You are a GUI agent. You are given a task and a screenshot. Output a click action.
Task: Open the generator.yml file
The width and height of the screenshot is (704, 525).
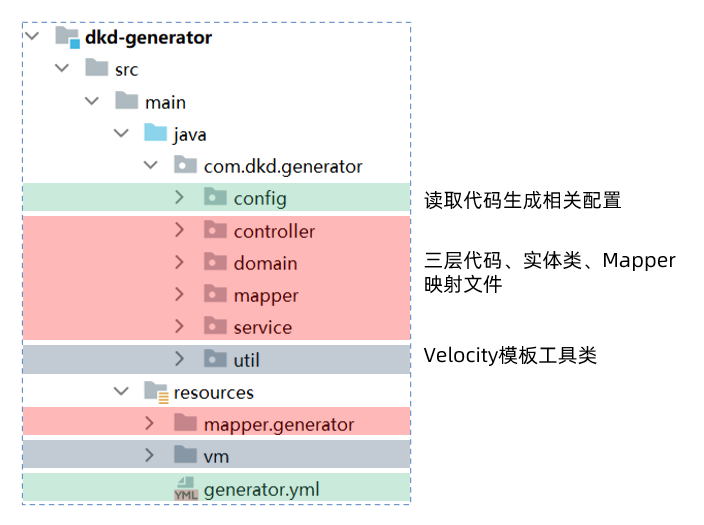(261, 489)
